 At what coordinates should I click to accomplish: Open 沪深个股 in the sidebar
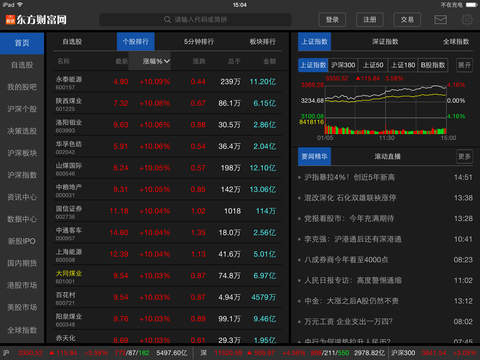pos(22,109)
